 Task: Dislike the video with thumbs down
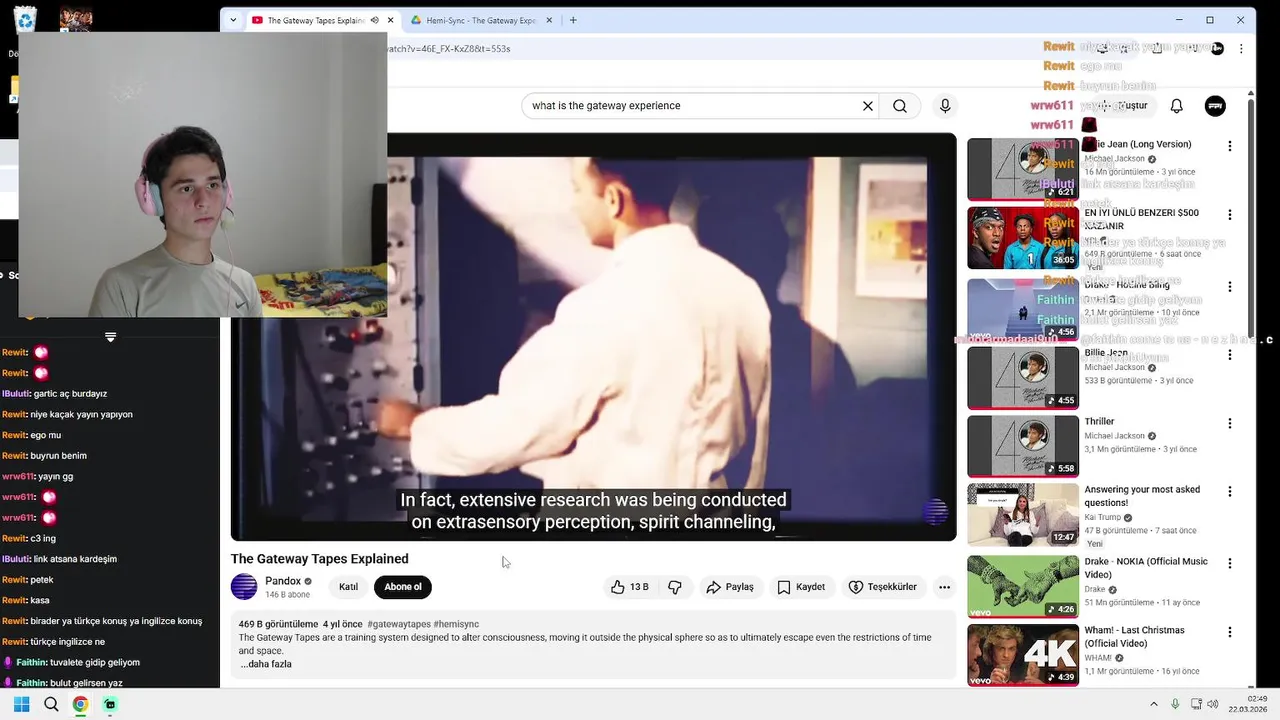(675, 587)
